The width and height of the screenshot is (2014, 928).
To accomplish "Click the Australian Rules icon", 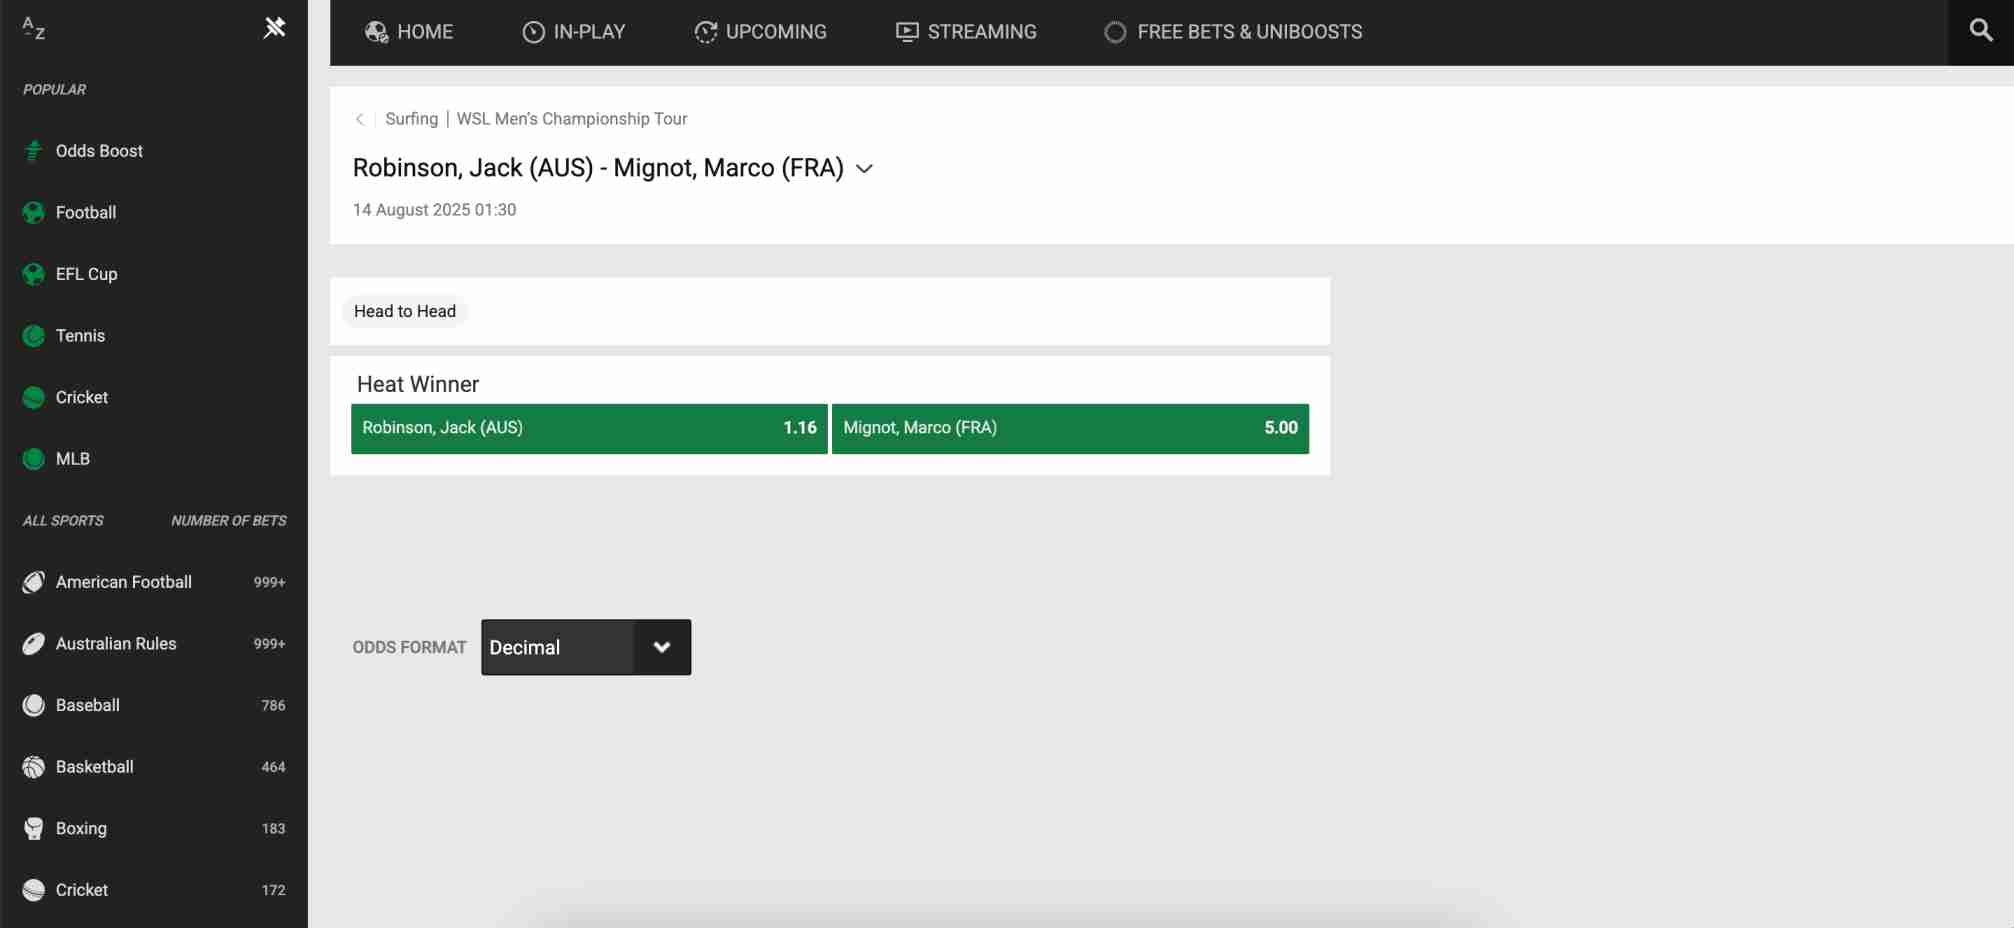I will click(x=33, y=644).
